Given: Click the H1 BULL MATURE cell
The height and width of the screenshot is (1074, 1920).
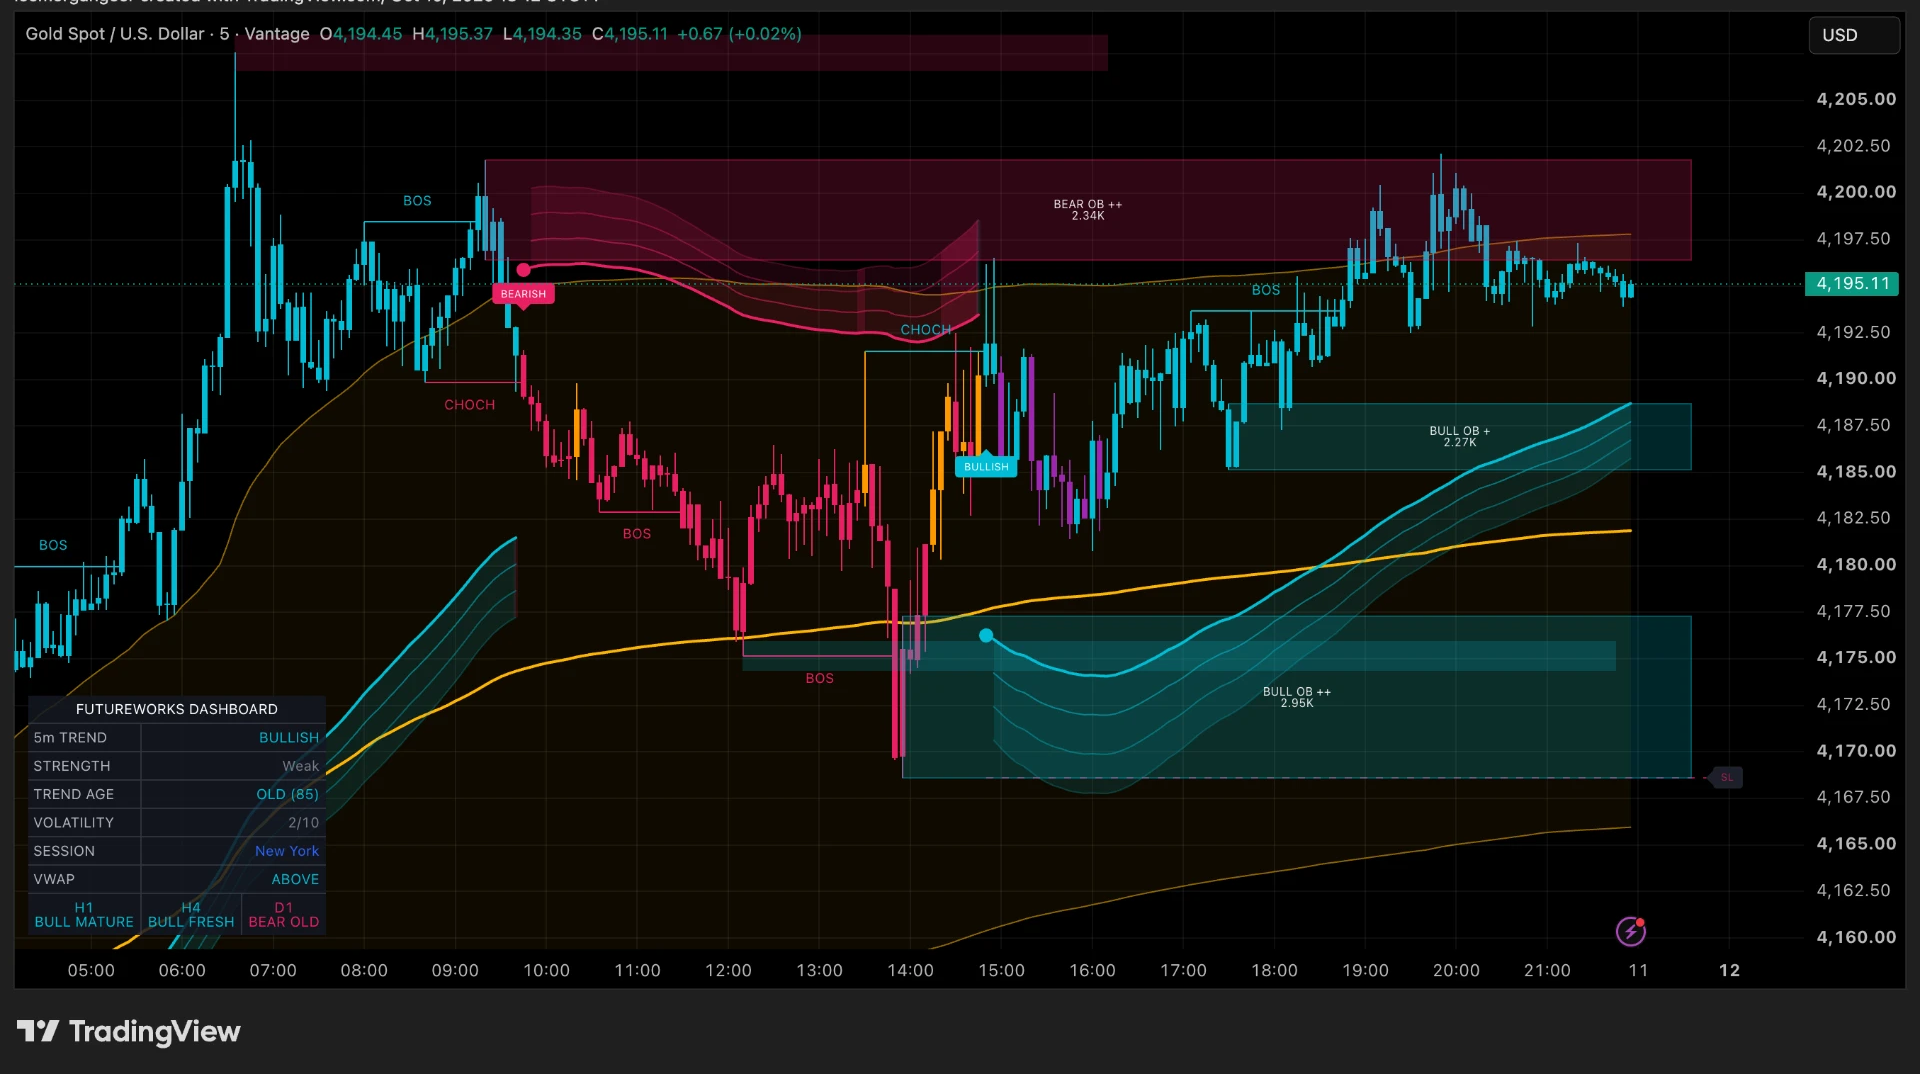Looking at the screenshot, I should pos(84,915).
